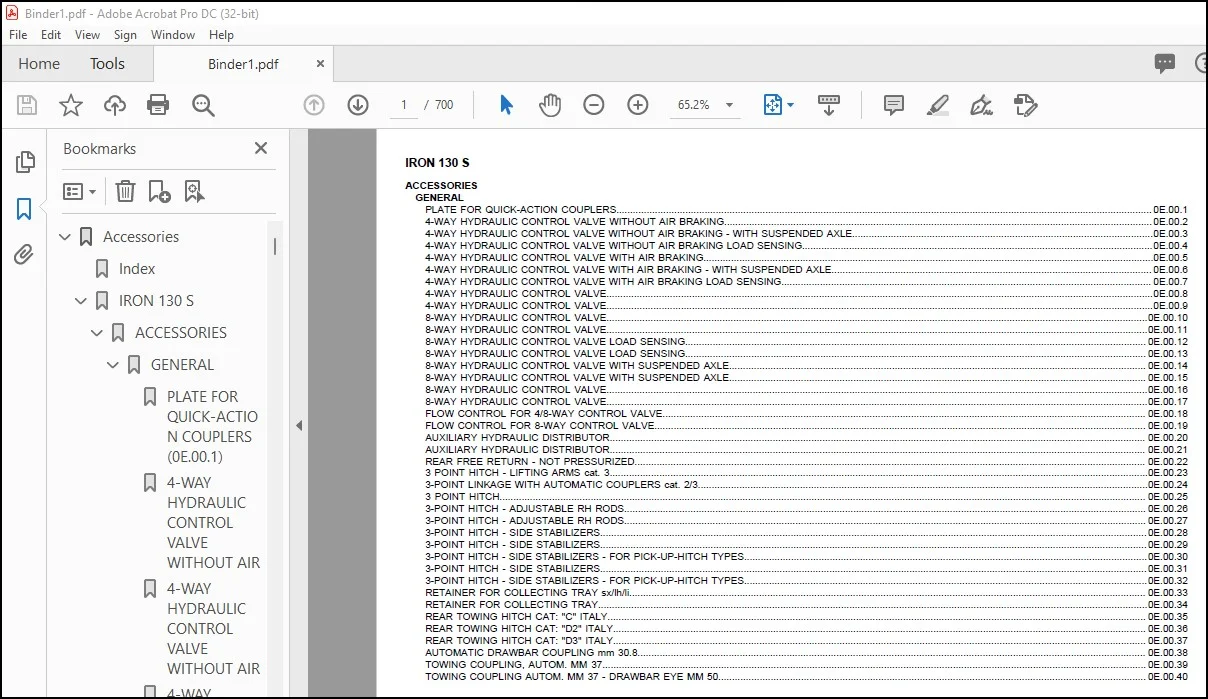Click the Save file icon

27,105
